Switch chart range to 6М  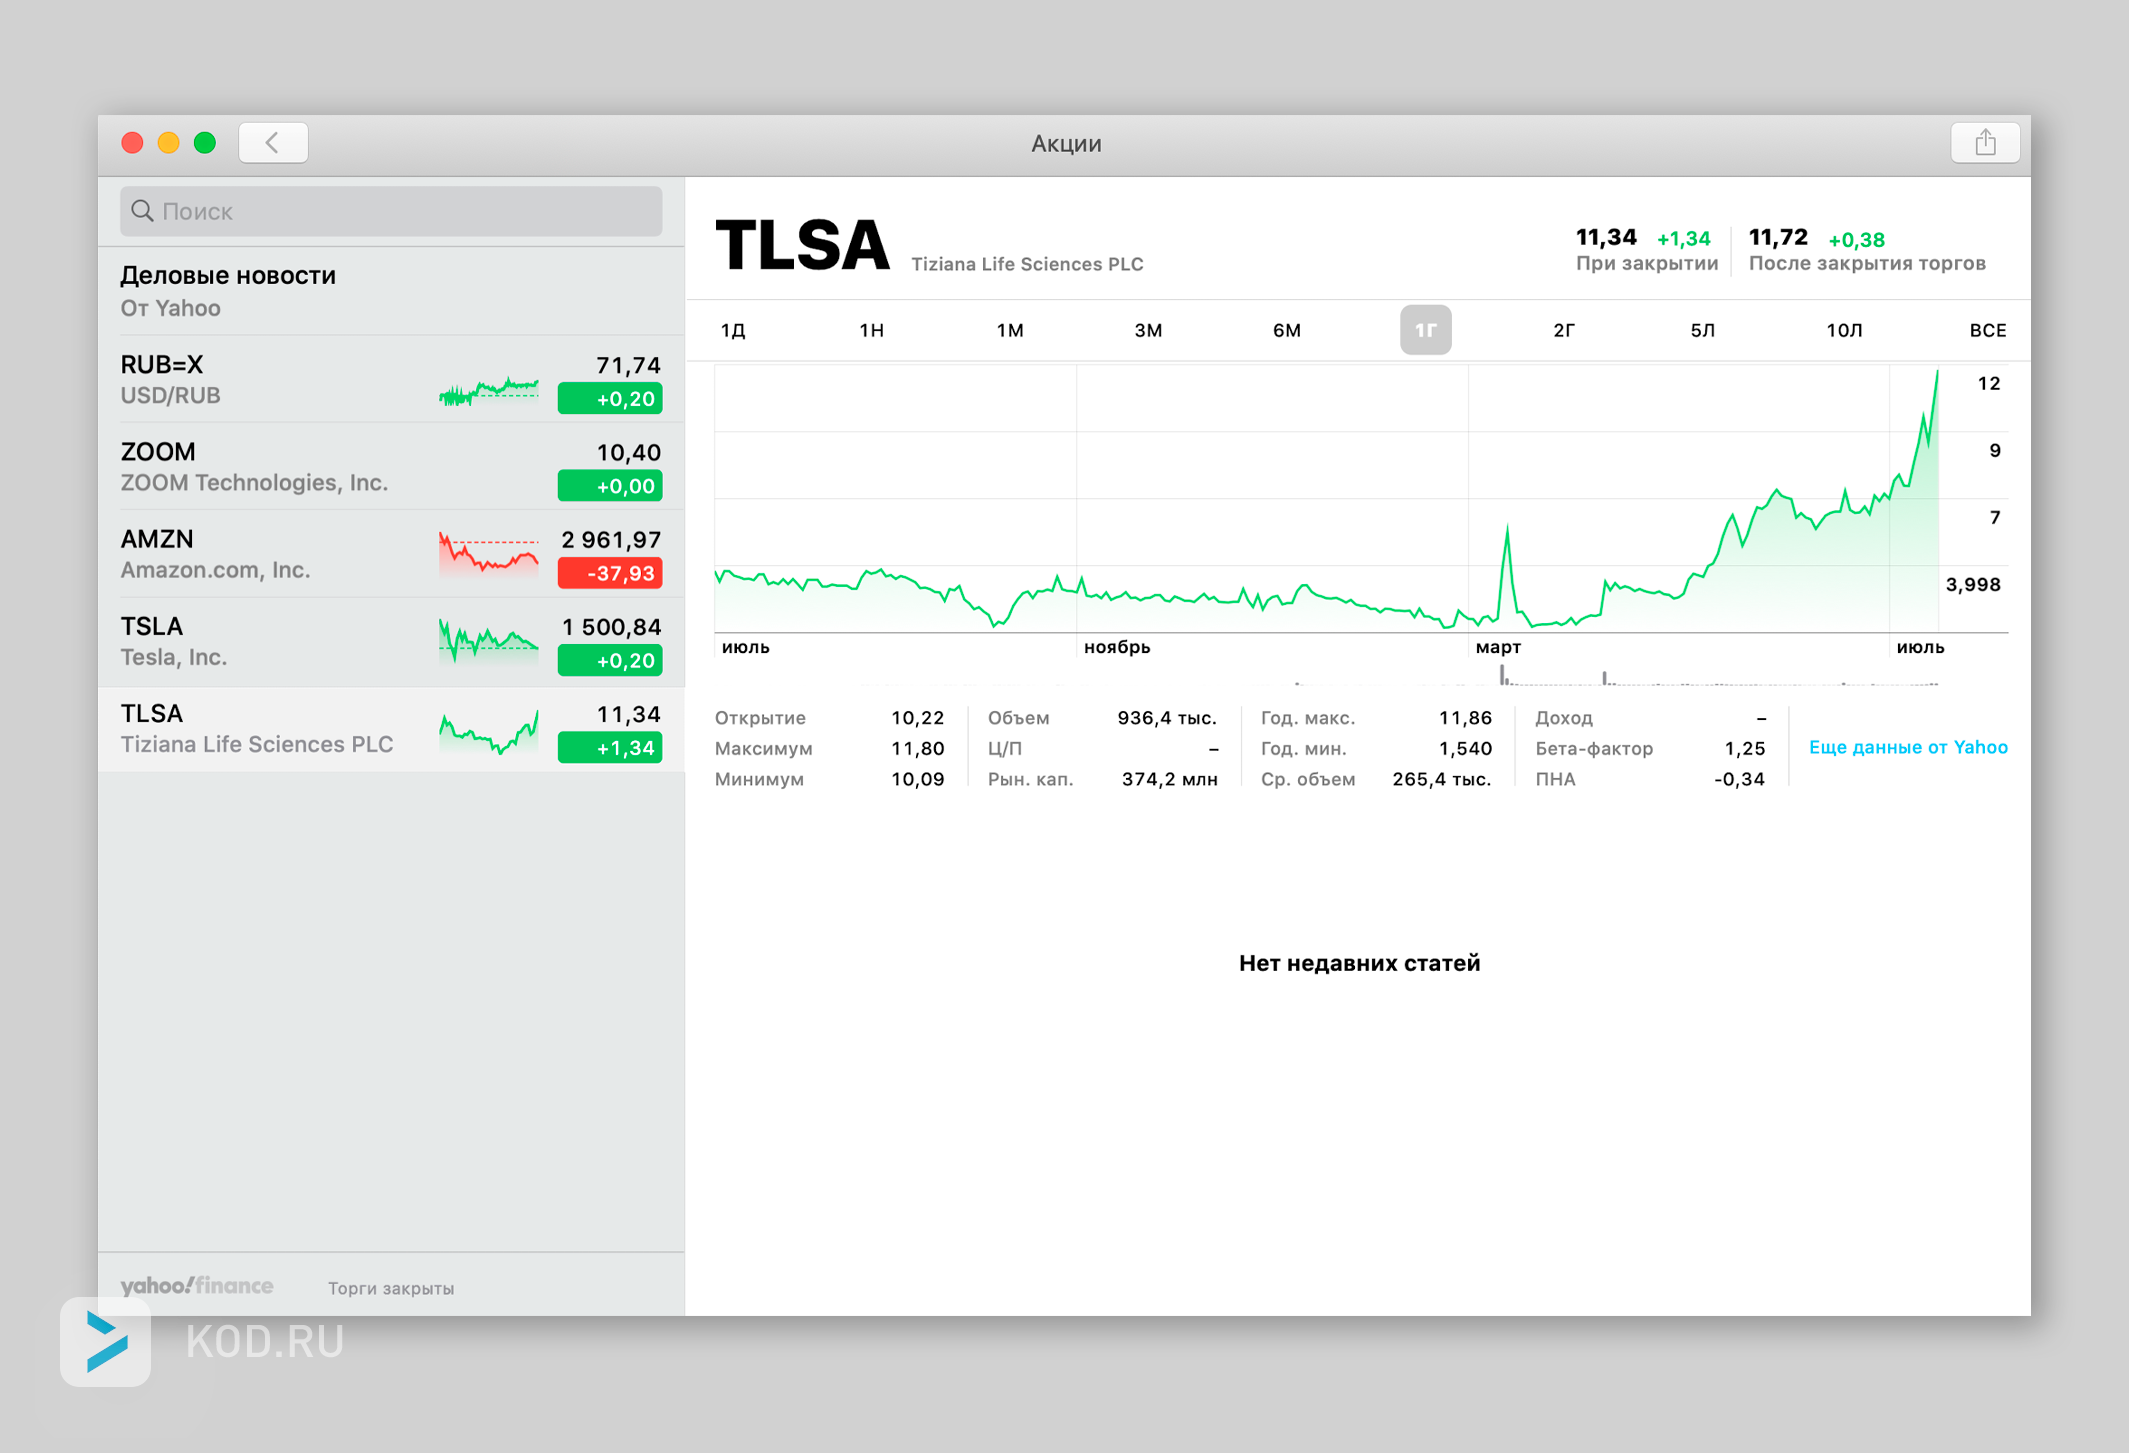(1287, 331)
